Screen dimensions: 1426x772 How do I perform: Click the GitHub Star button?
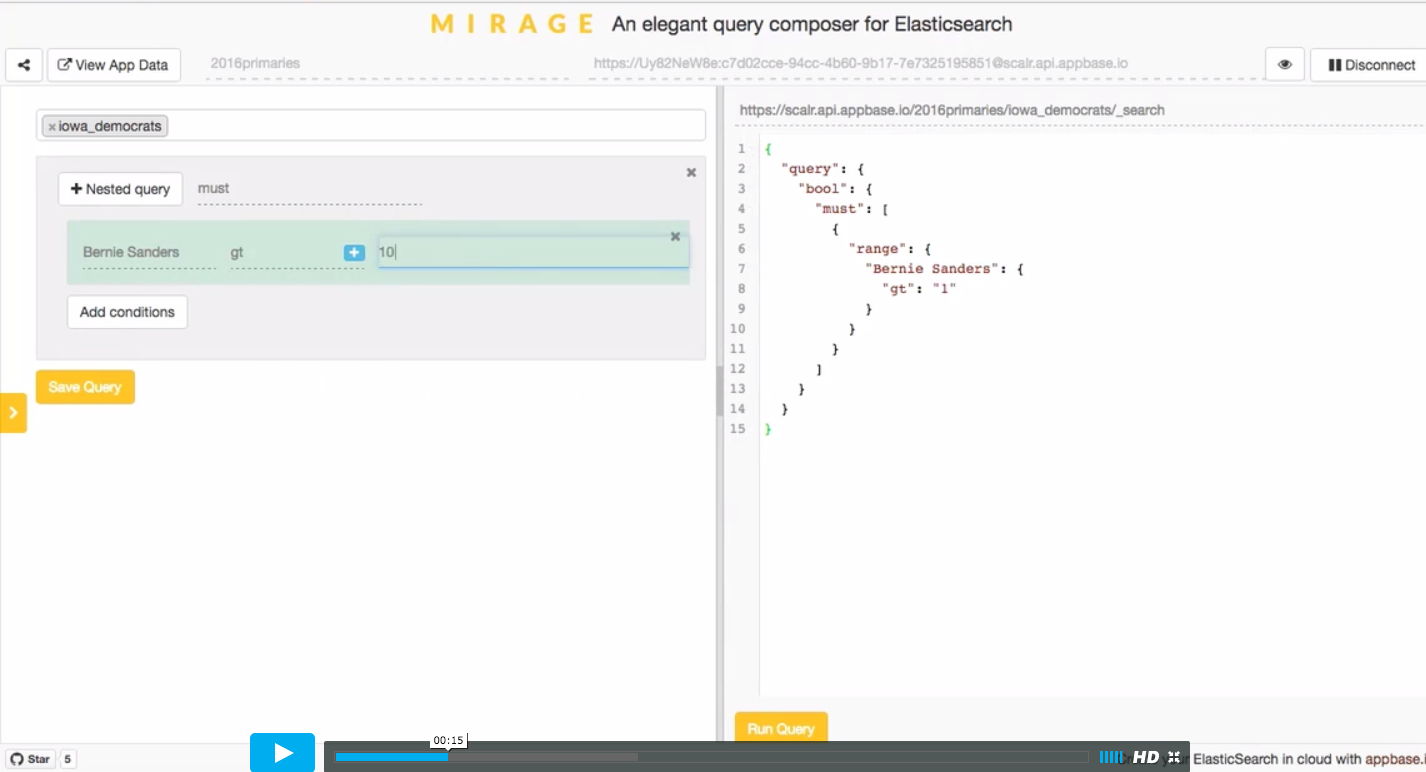(x=30, y=759)
